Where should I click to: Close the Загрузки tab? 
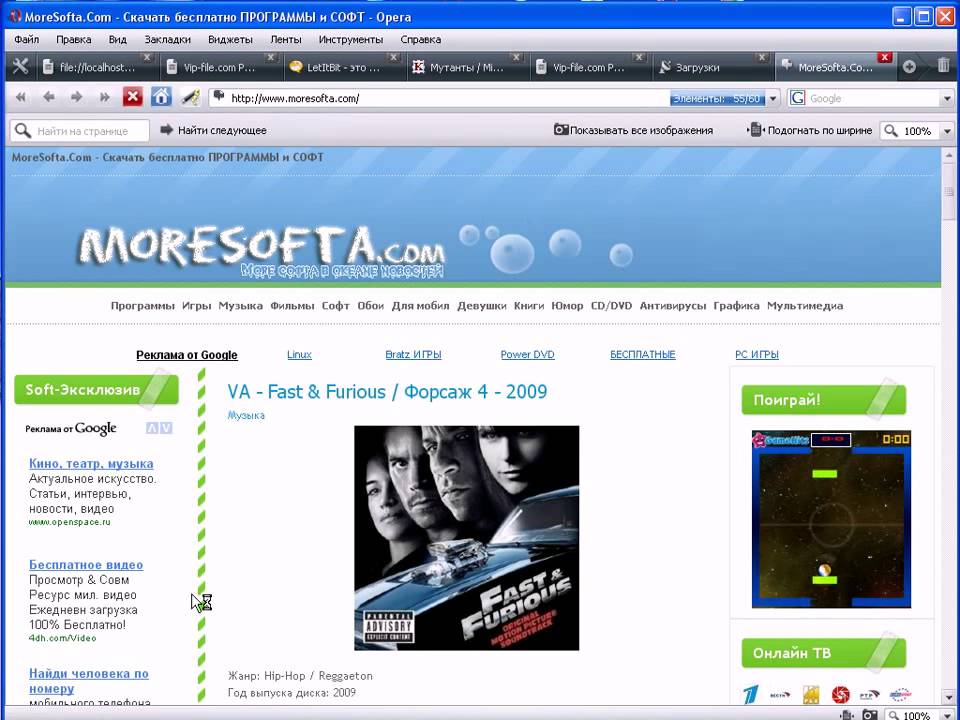762,58
